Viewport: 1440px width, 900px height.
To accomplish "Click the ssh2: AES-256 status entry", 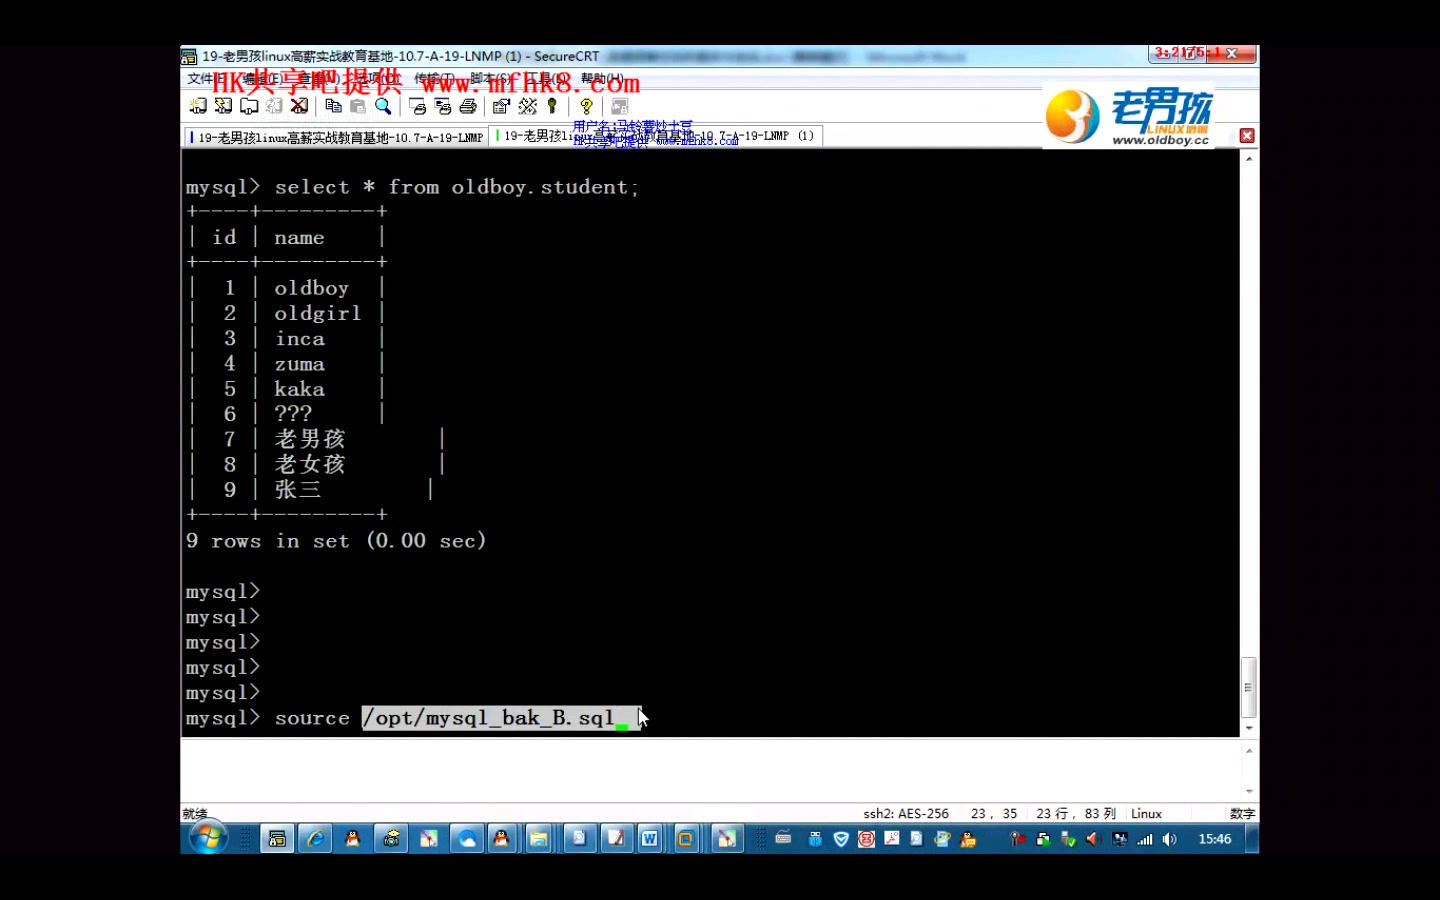I will 906,814.
